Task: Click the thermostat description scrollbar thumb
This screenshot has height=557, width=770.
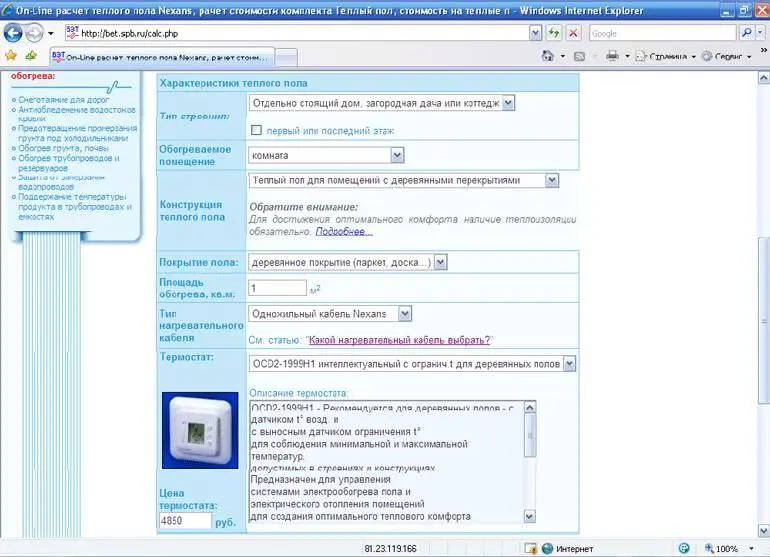Action: tap(530, 435)
